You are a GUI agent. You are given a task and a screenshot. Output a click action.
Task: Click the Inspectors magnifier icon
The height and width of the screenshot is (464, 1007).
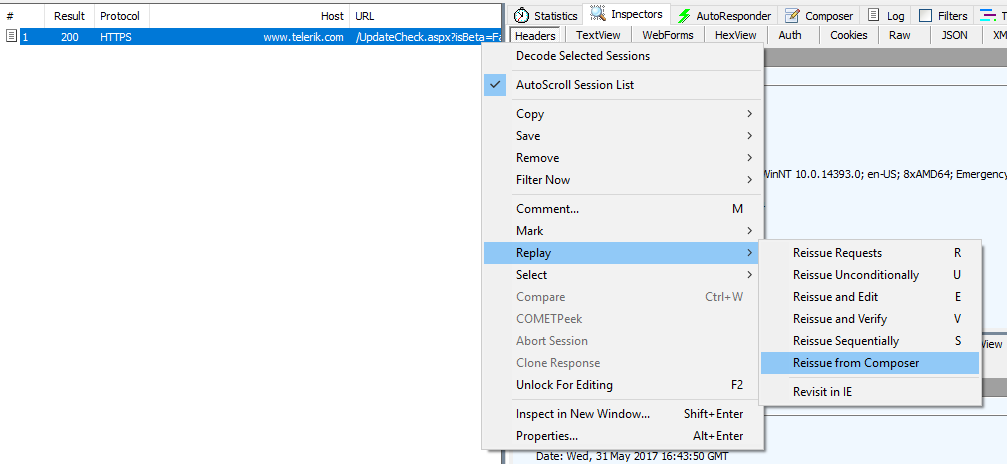[598, 15]
